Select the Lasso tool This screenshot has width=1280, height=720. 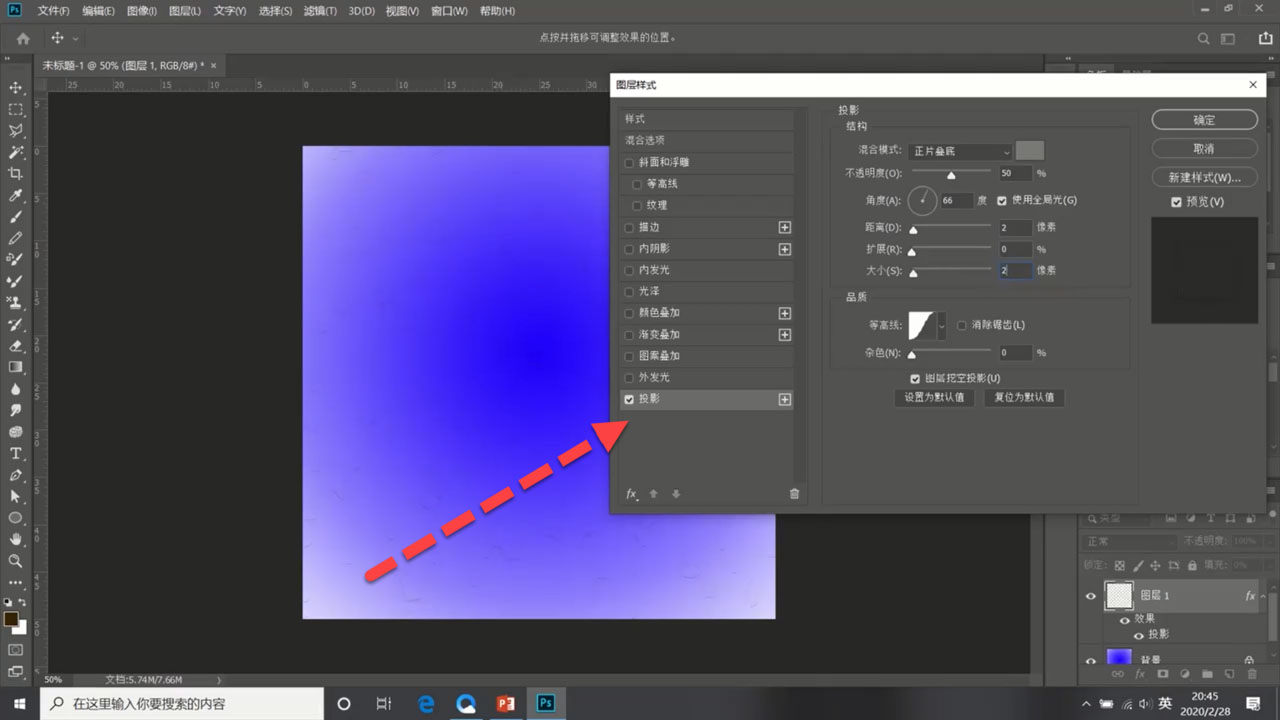(16, 131)
